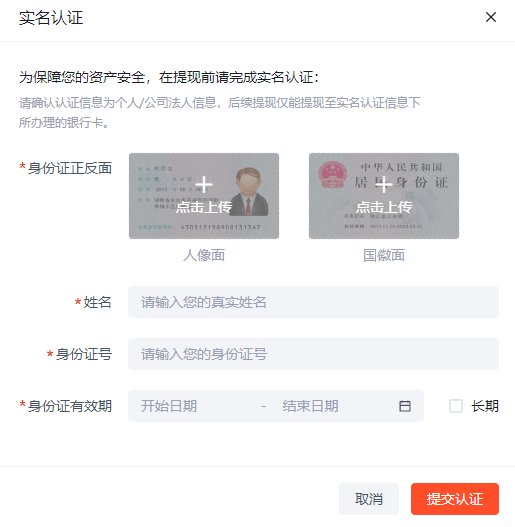515x527 pixels.
Task: Click the 取消 button
Action: [369, 499]
